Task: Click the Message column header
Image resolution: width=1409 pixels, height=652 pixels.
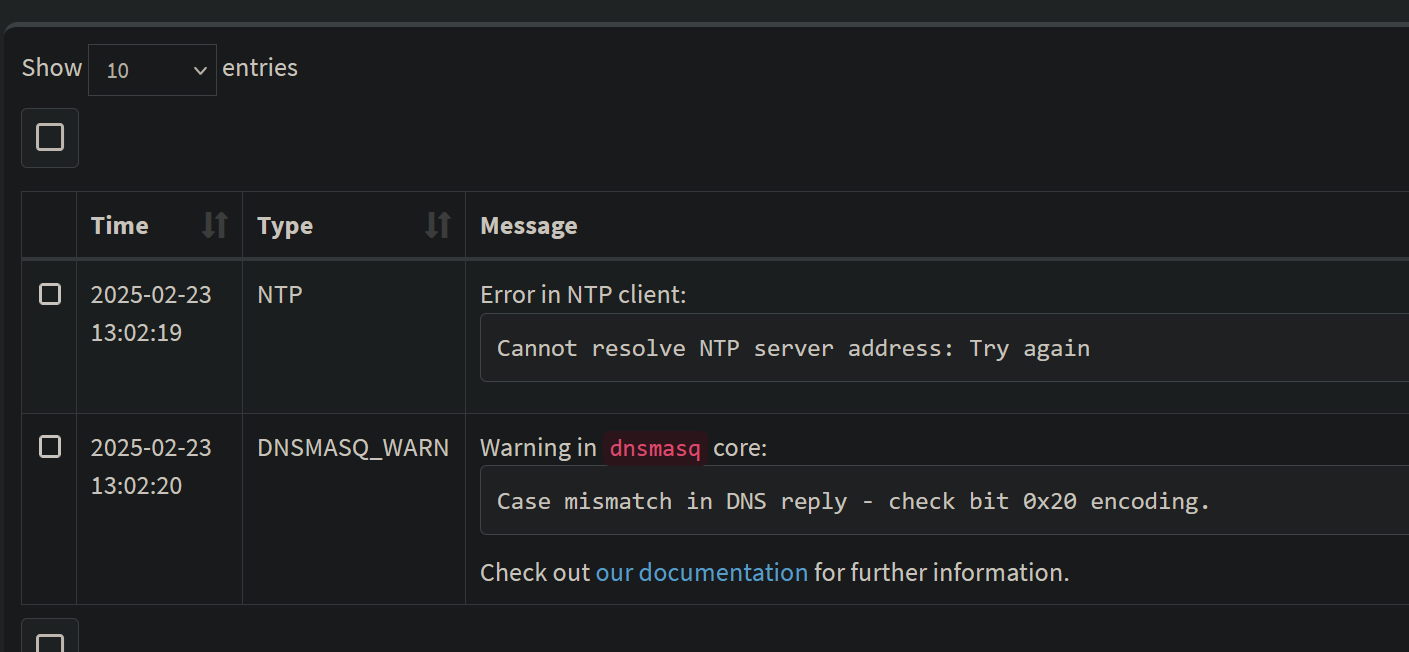Action: point(529,225)
